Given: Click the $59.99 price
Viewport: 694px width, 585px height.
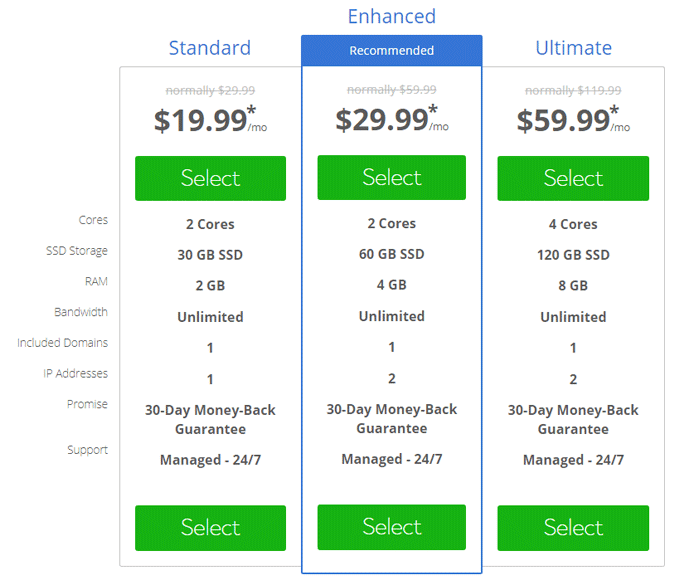Looking at the screenshot, I should pyautogui.click(x=563, y=120).
